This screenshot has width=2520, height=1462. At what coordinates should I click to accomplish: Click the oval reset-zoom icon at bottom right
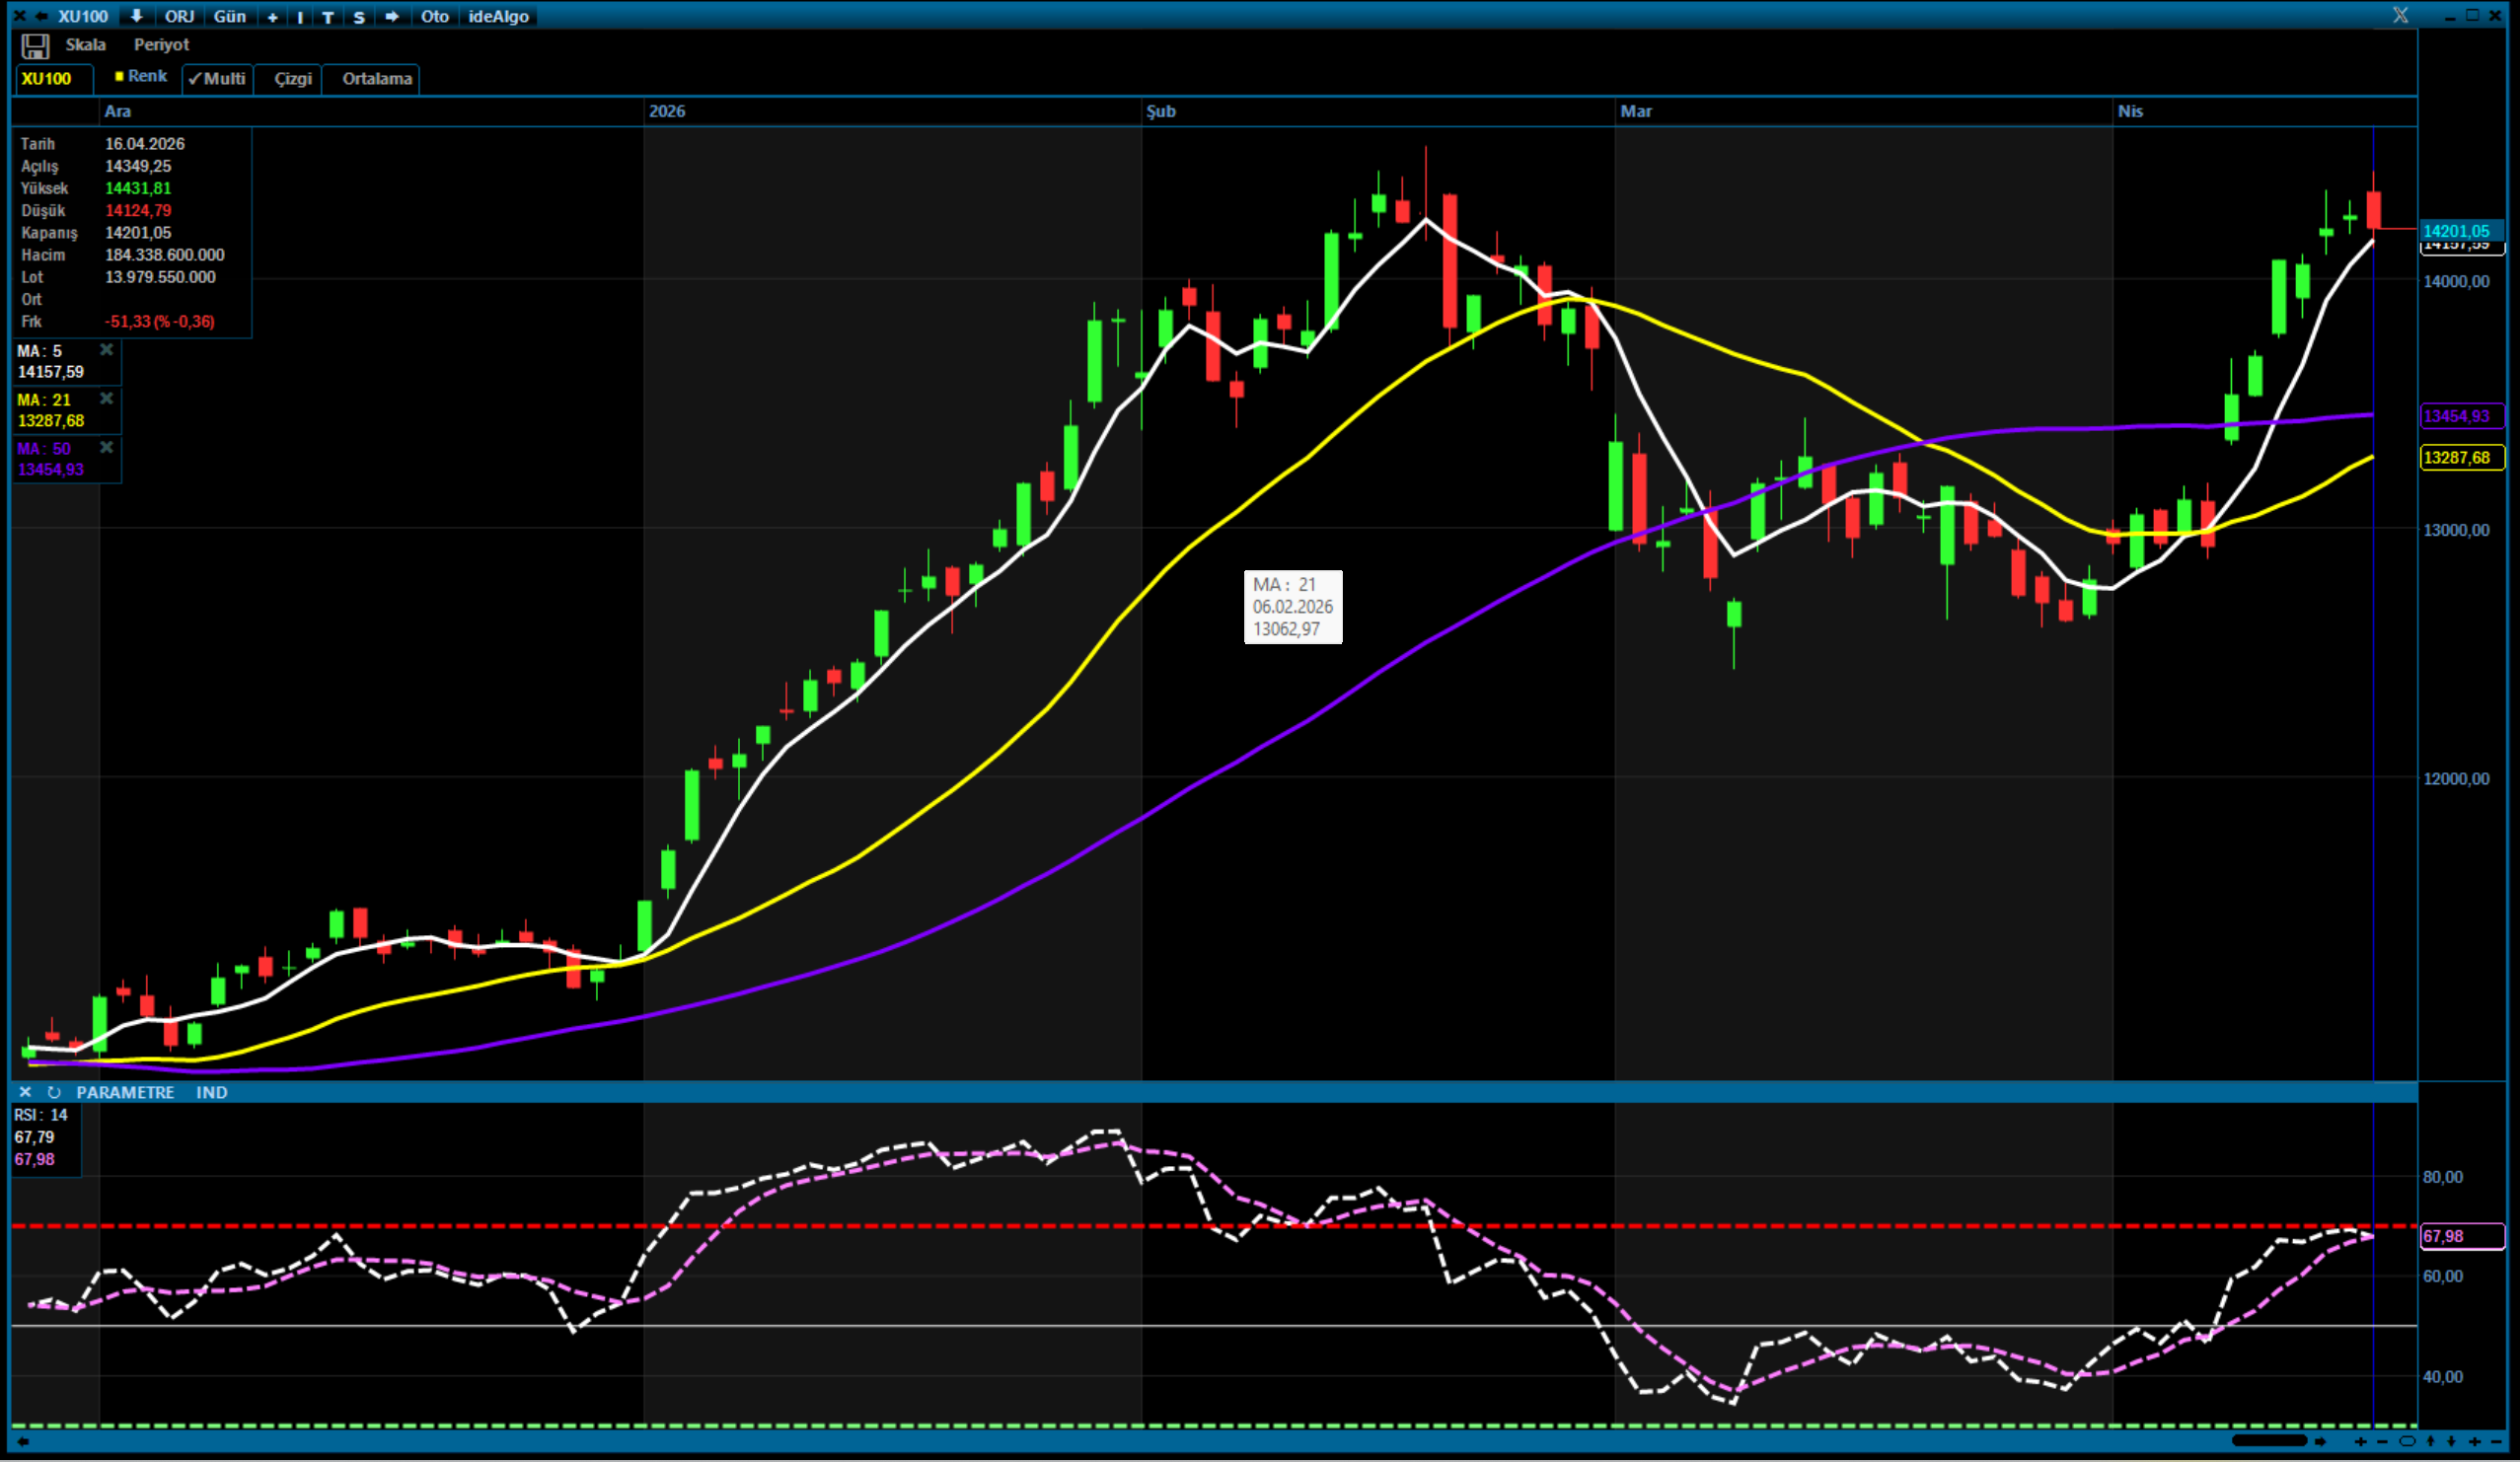click(x=2407, y=1441)
